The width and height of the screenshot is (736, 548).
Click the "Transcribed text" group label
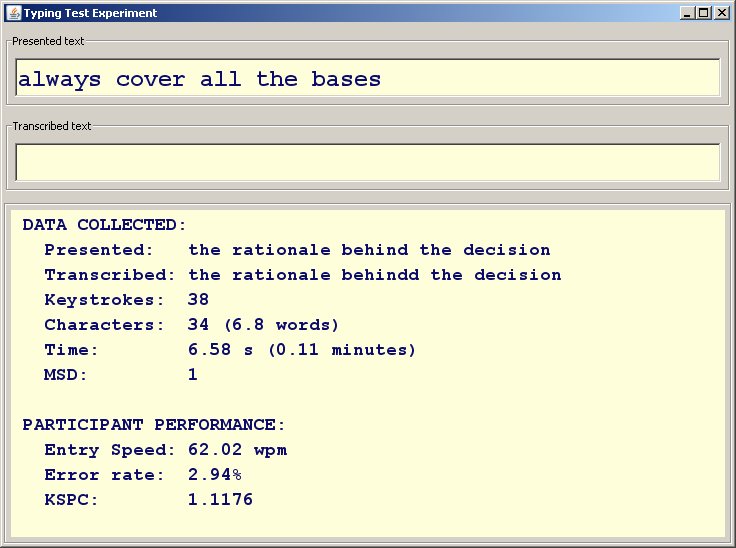tap(52, 126)
